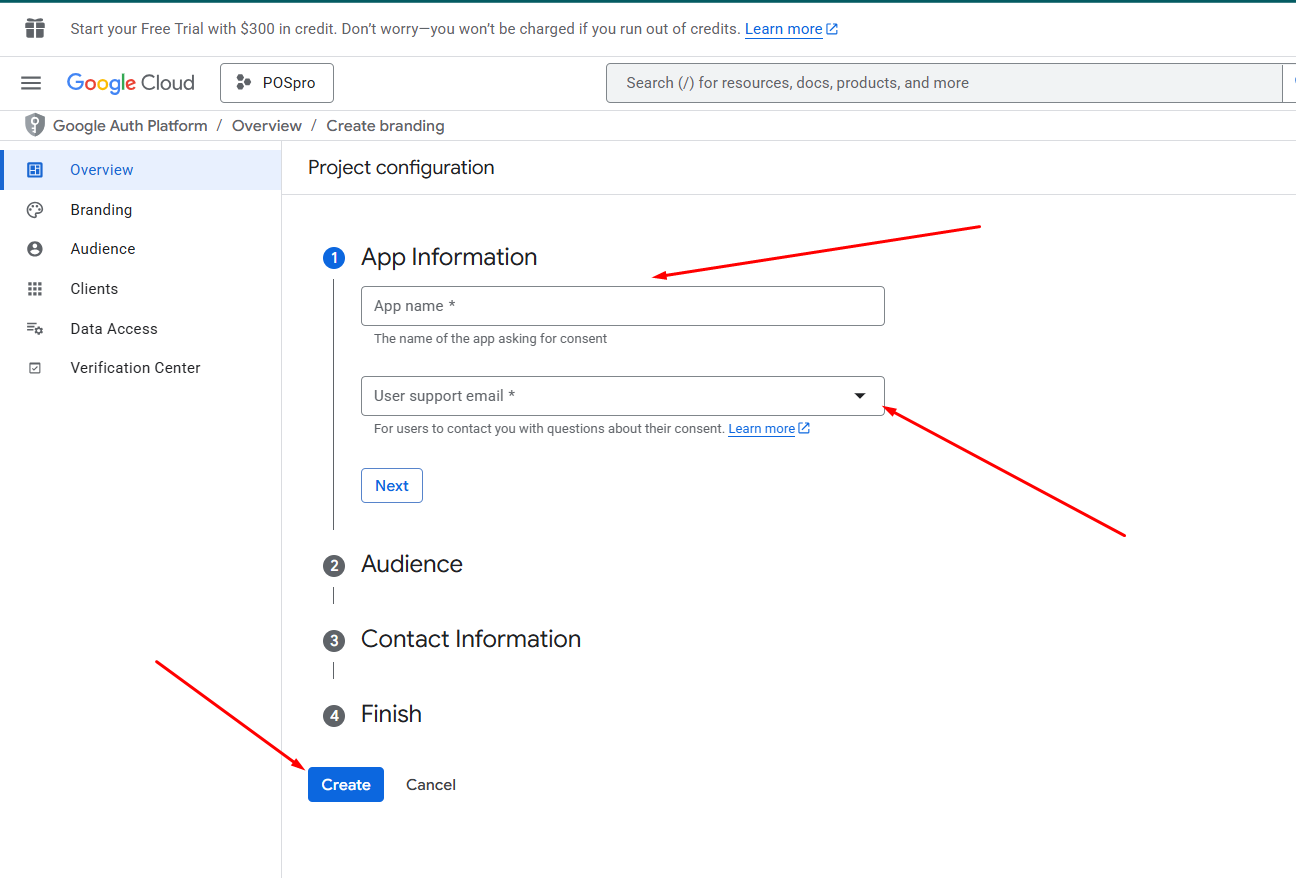The height and width of the screenshot is (878, 1296).
Task: Click the Verification Center checkbox icon
Action: 35,368
